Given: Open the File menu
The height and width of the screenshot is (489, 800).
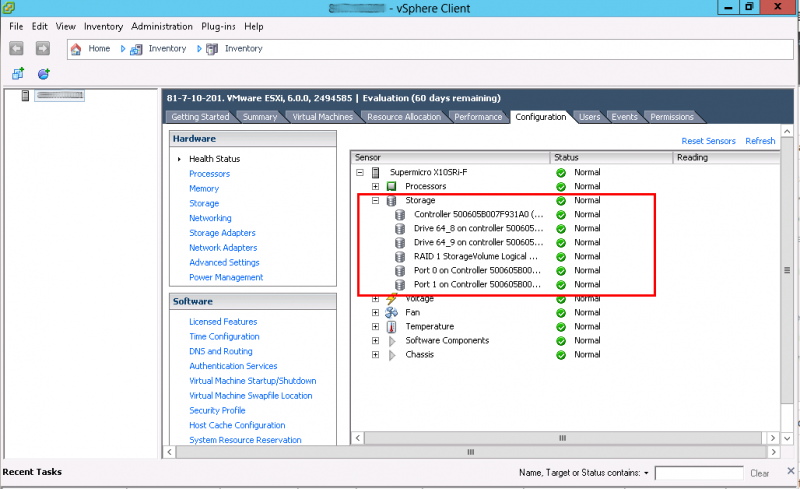Looking at the screenshot, I should tap(16, 27).
